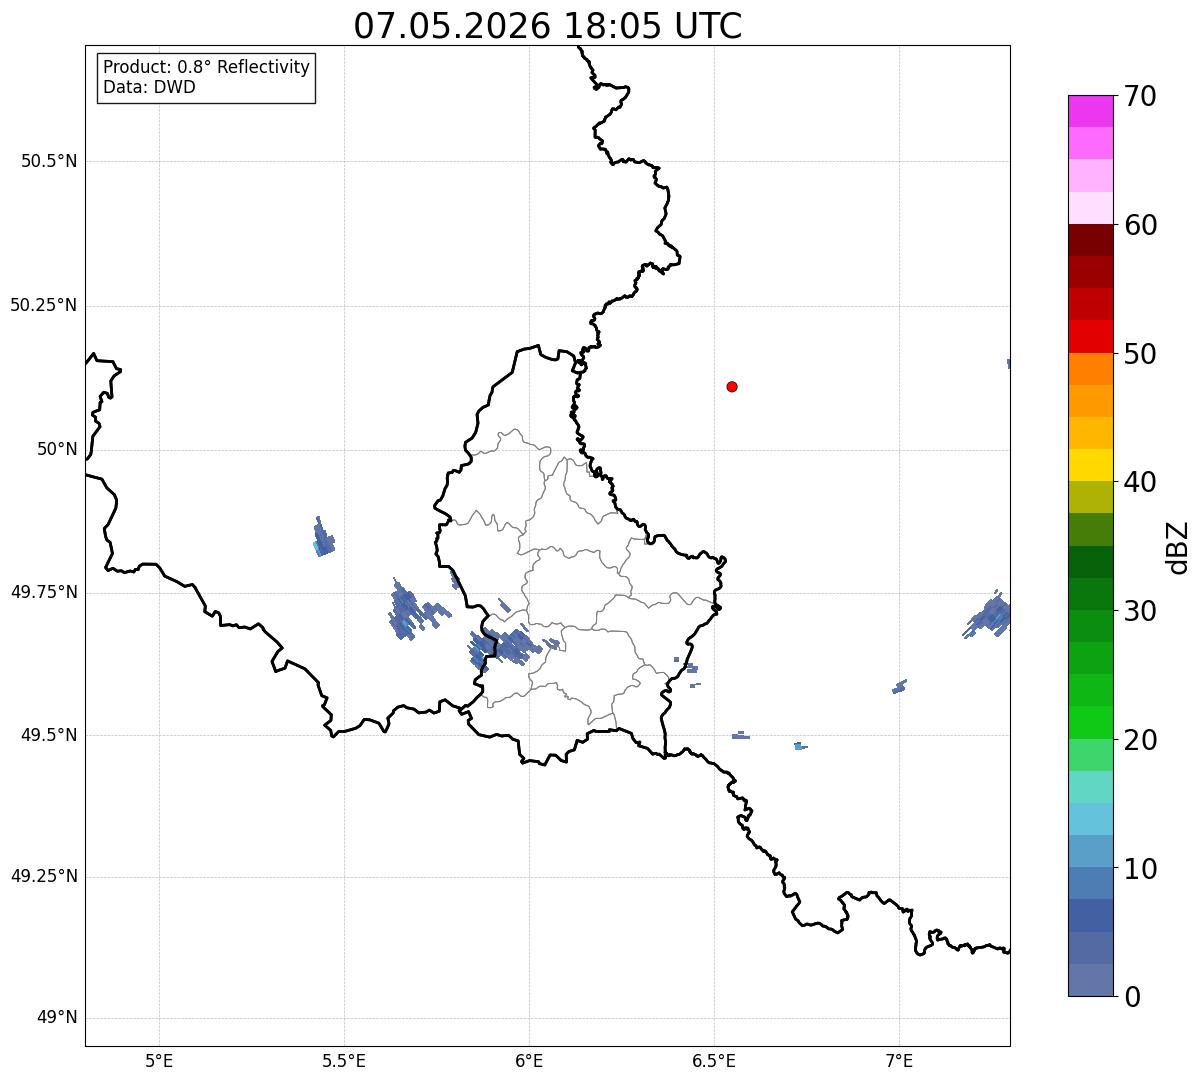This screenshot has height=1081, width=1202.
Task: Click the red station marker dot
Action: coord(732,386)
